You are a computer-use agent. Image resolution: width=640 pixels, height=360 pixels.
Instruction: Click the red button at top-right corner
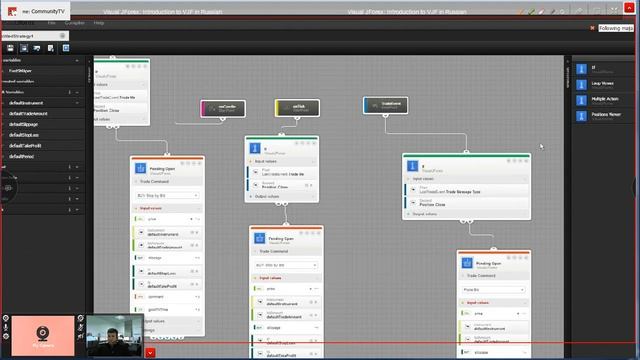coord(629,8)
